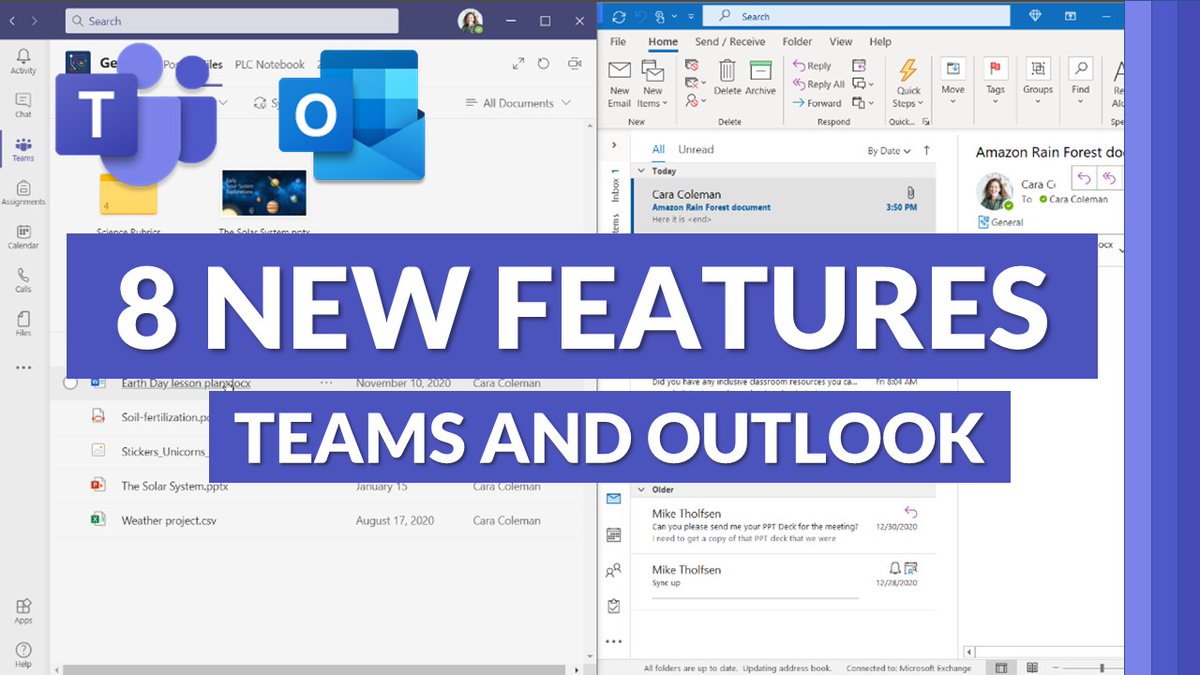This screenshot has height=675, width=1200.
Task: Open the Outlook People navigation icon
Action: [614, 571]
